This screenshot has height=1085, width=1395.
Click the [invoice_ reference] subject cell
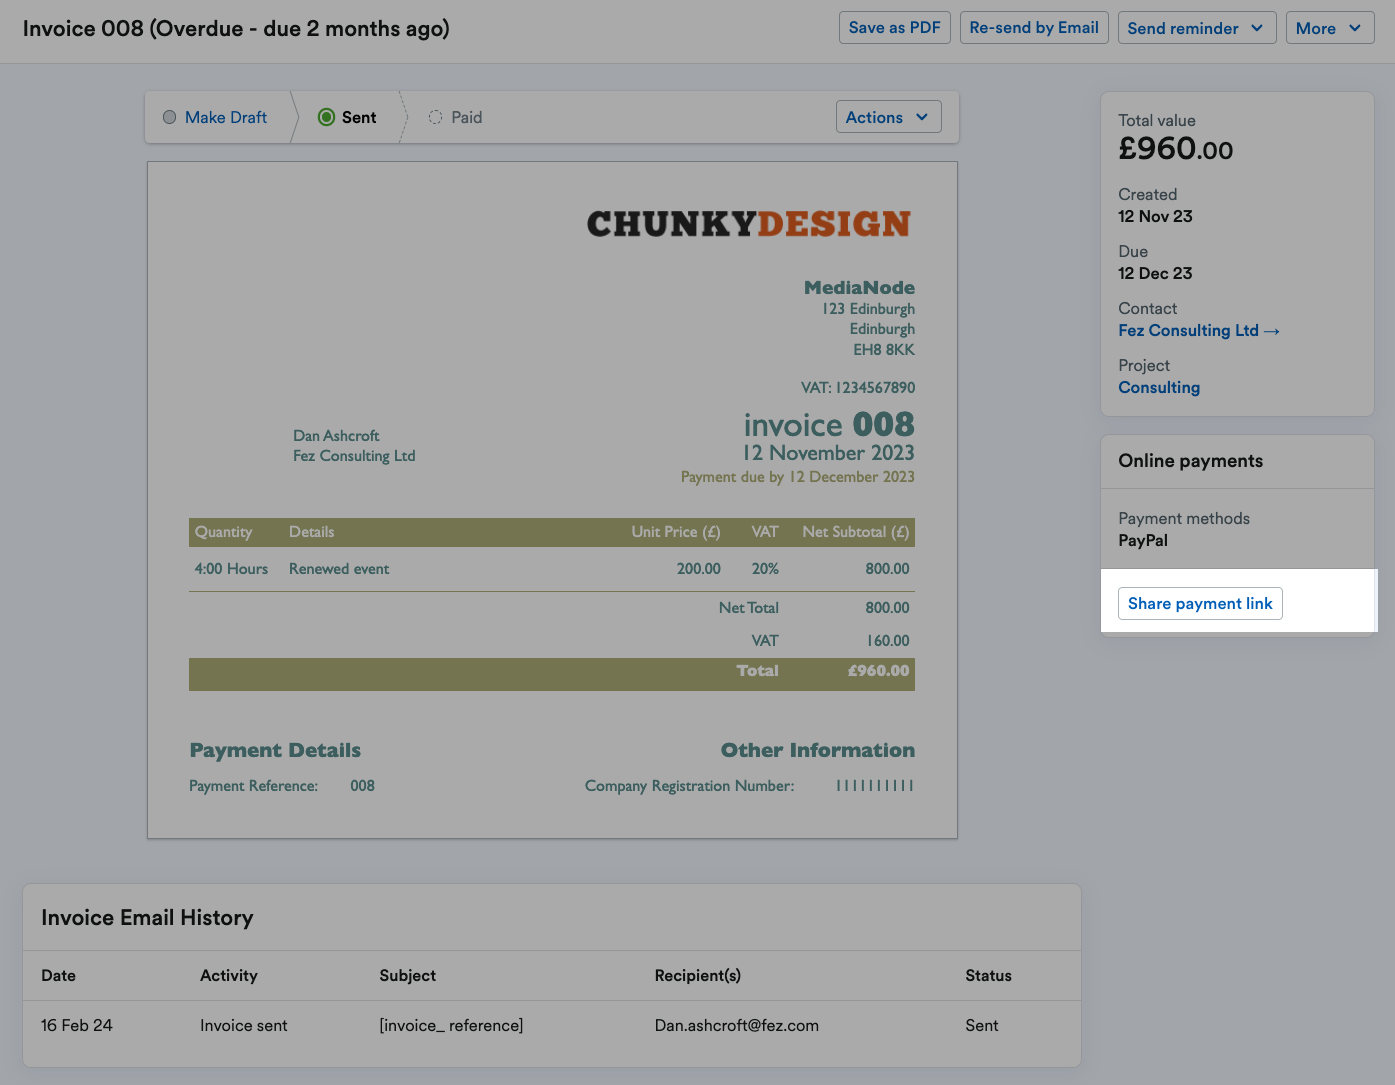(x=451, y=1025)
